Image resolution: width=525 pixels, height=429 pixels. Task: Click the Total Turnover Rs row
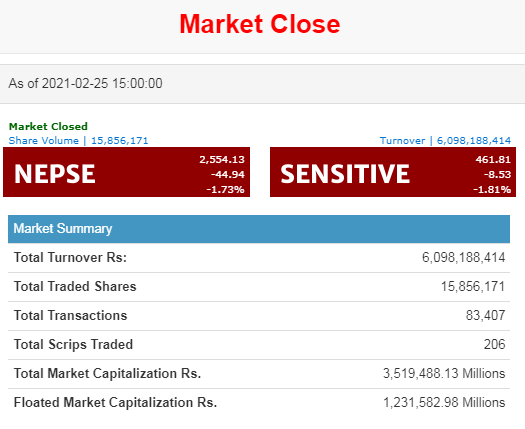click(x=259, y=258)
